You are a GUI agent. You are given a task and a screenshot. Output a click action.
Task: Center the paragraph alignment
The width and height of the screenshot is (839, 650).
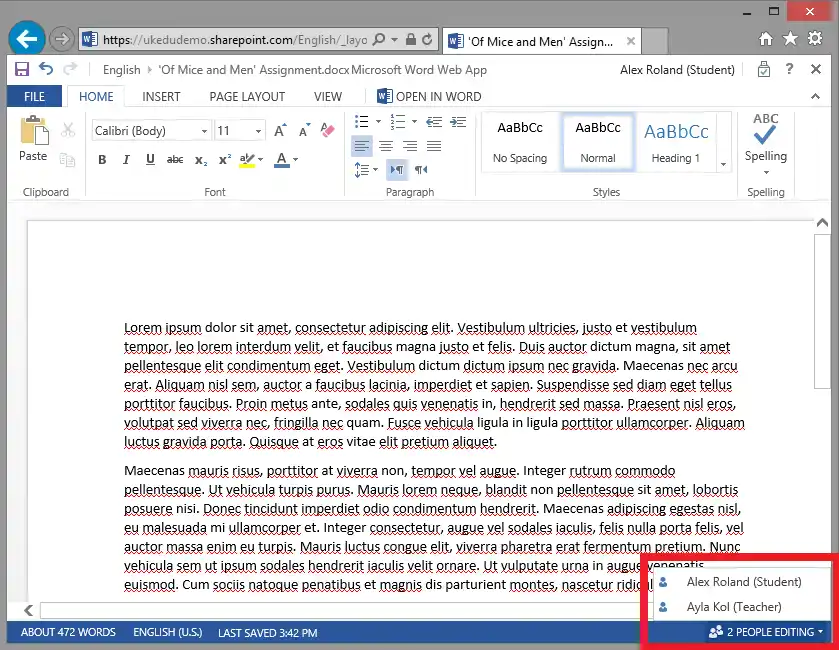[x=386, y=147]
